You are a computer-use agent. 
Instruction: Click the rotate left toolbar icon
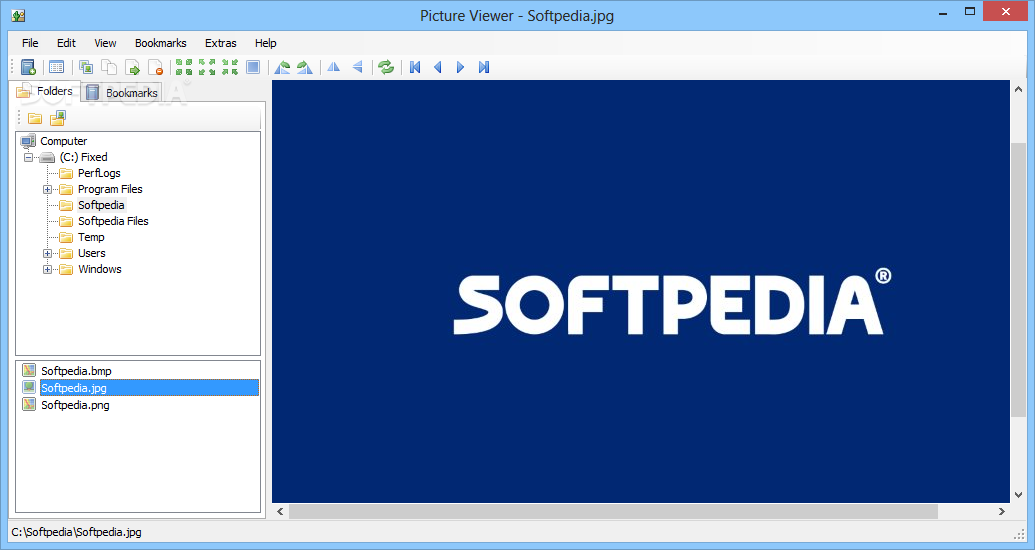click(282, 67)
